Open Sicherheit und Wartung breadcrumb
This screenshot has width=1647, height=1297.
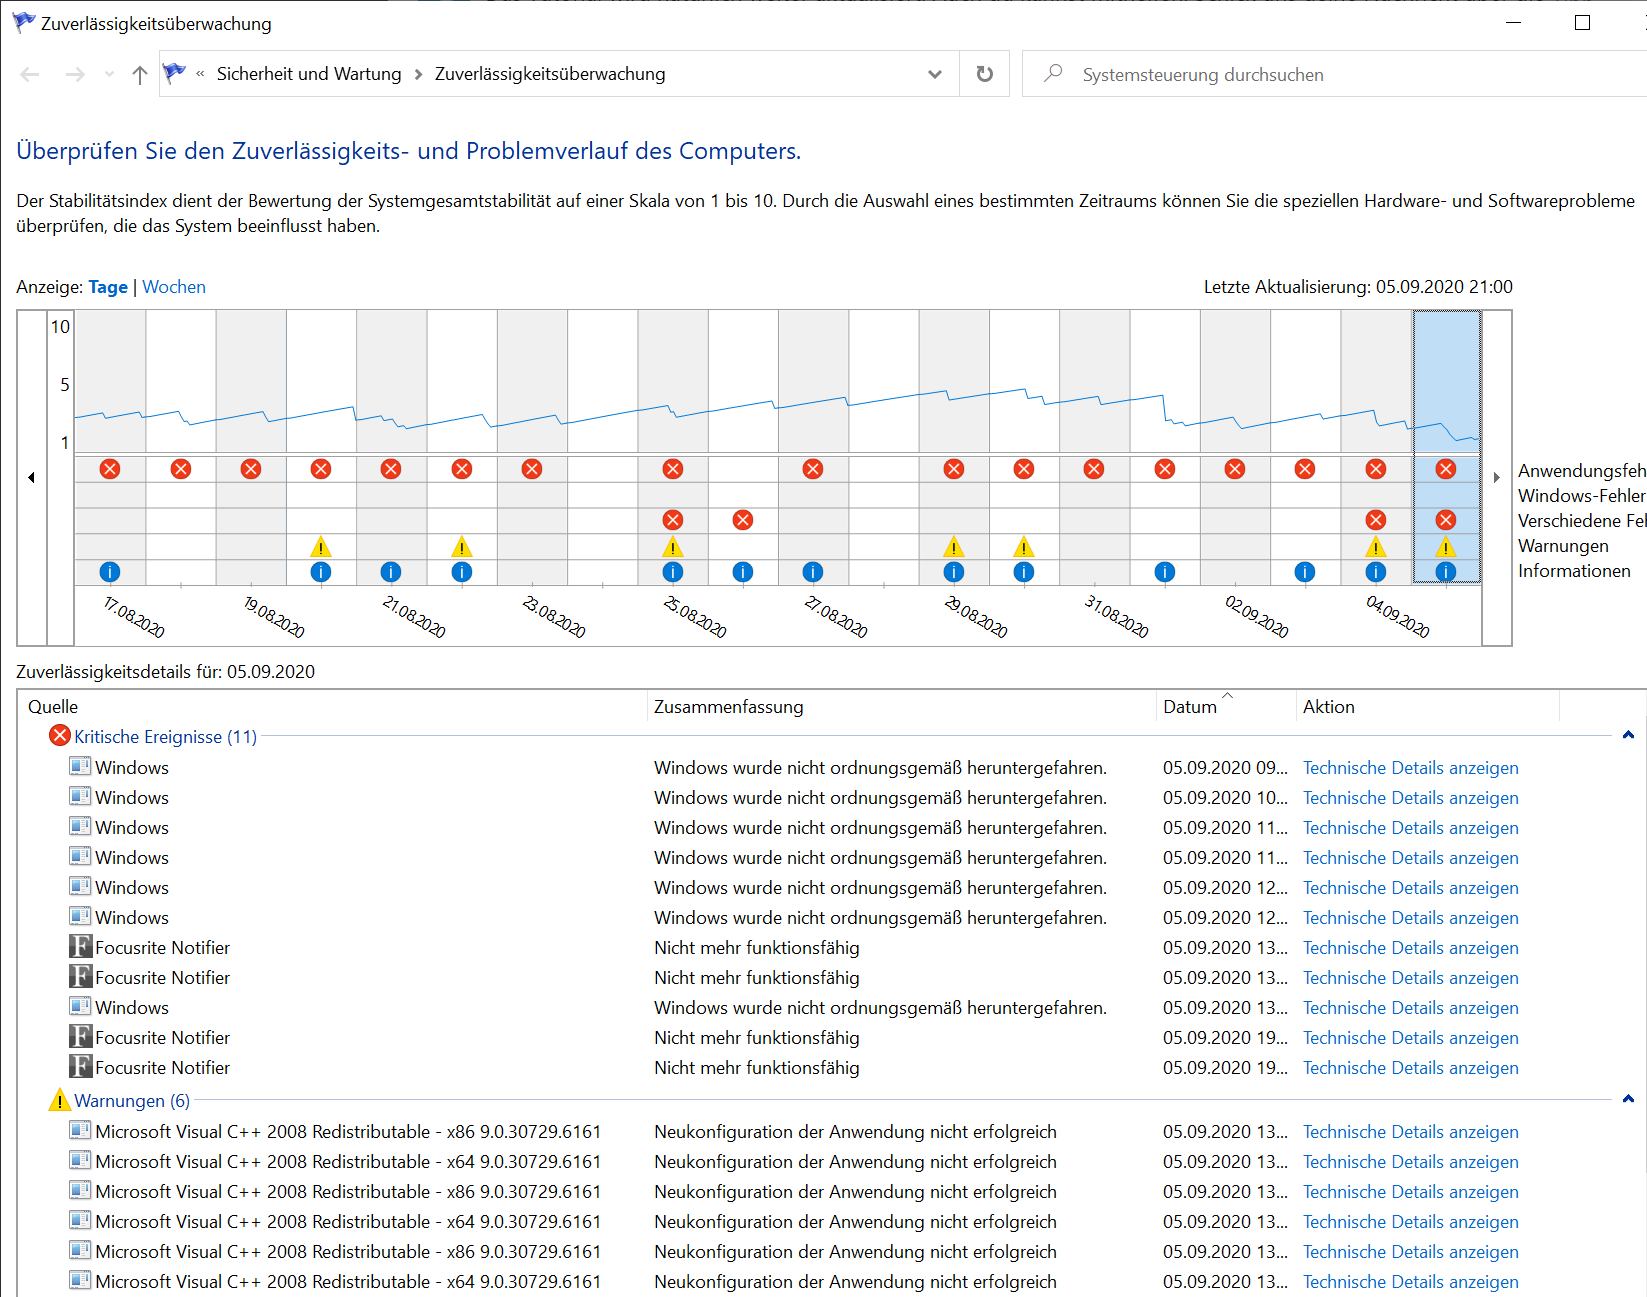[x=309, y=74]
